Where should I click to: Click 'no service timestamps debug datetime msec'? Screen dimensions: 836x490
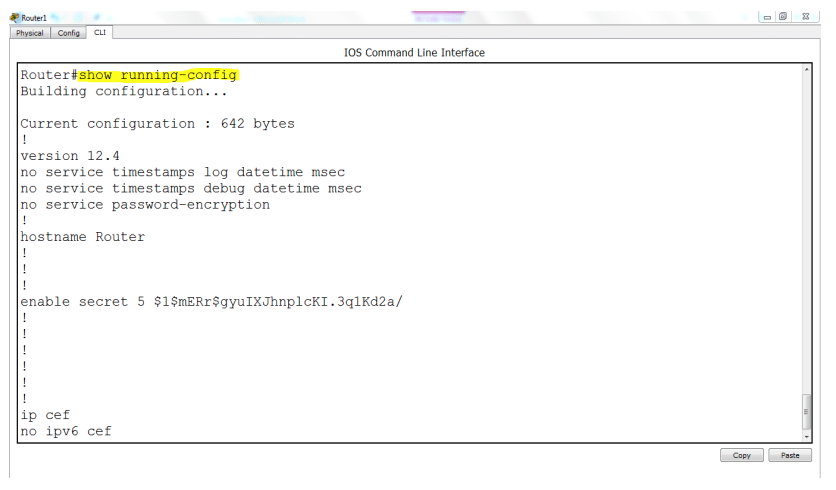tap(191, 189)
